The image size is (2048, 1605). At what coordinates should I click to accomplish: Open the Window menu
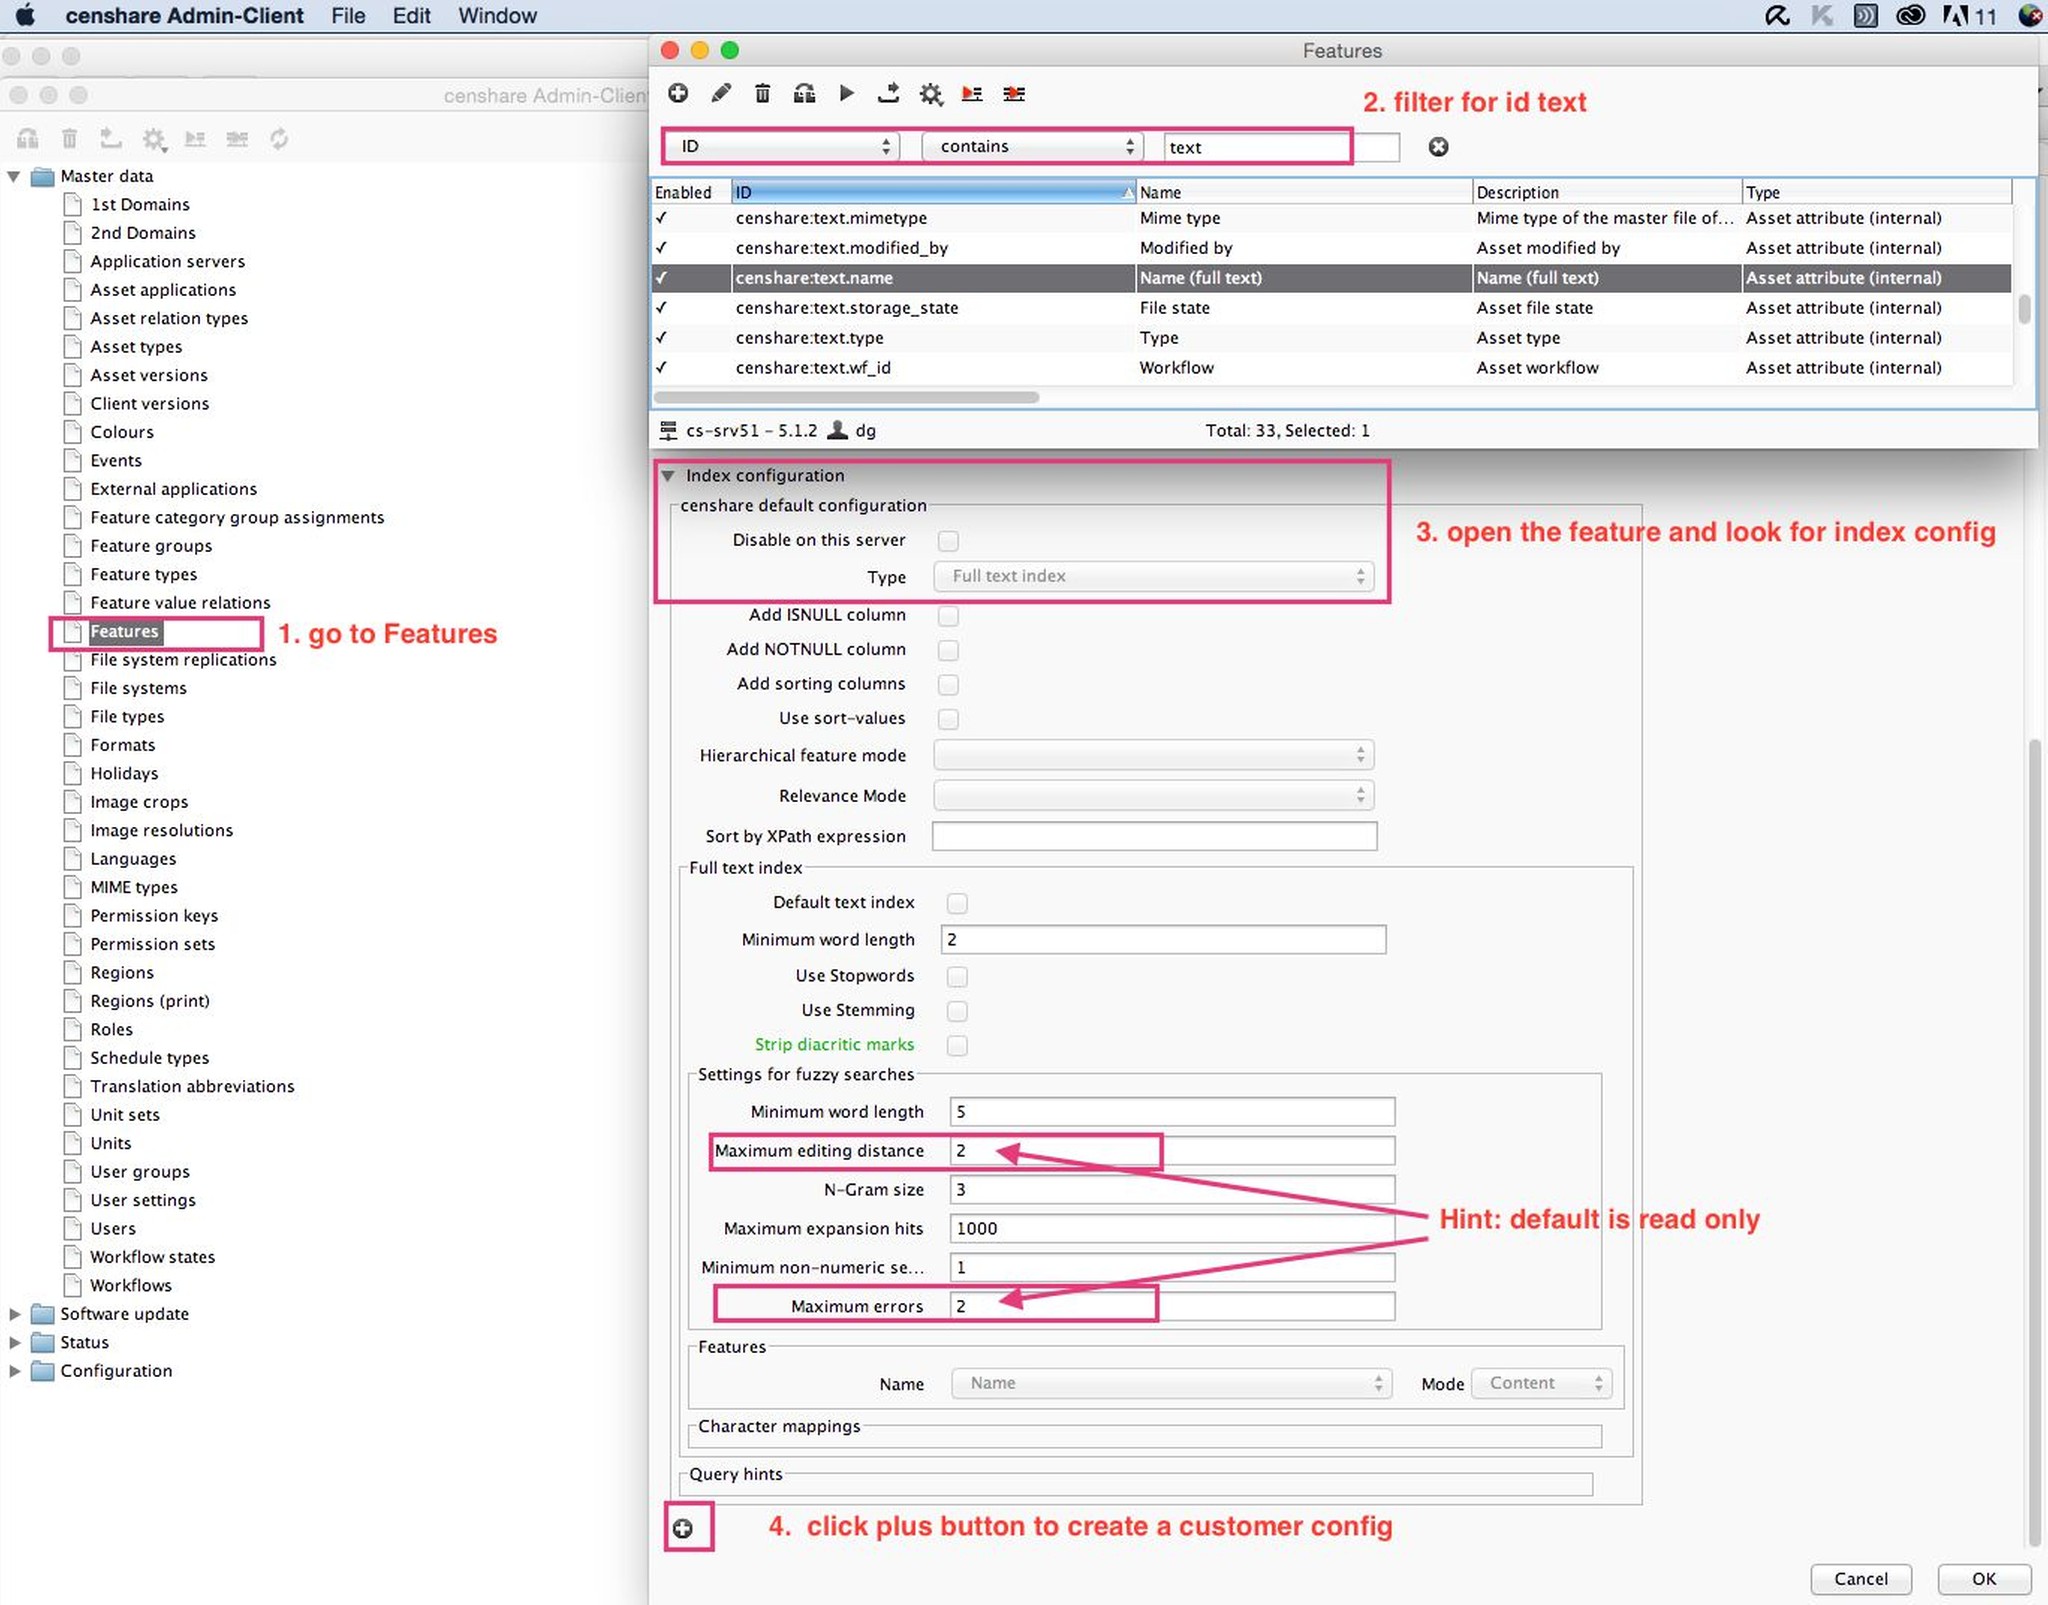[x=497, y=16]
